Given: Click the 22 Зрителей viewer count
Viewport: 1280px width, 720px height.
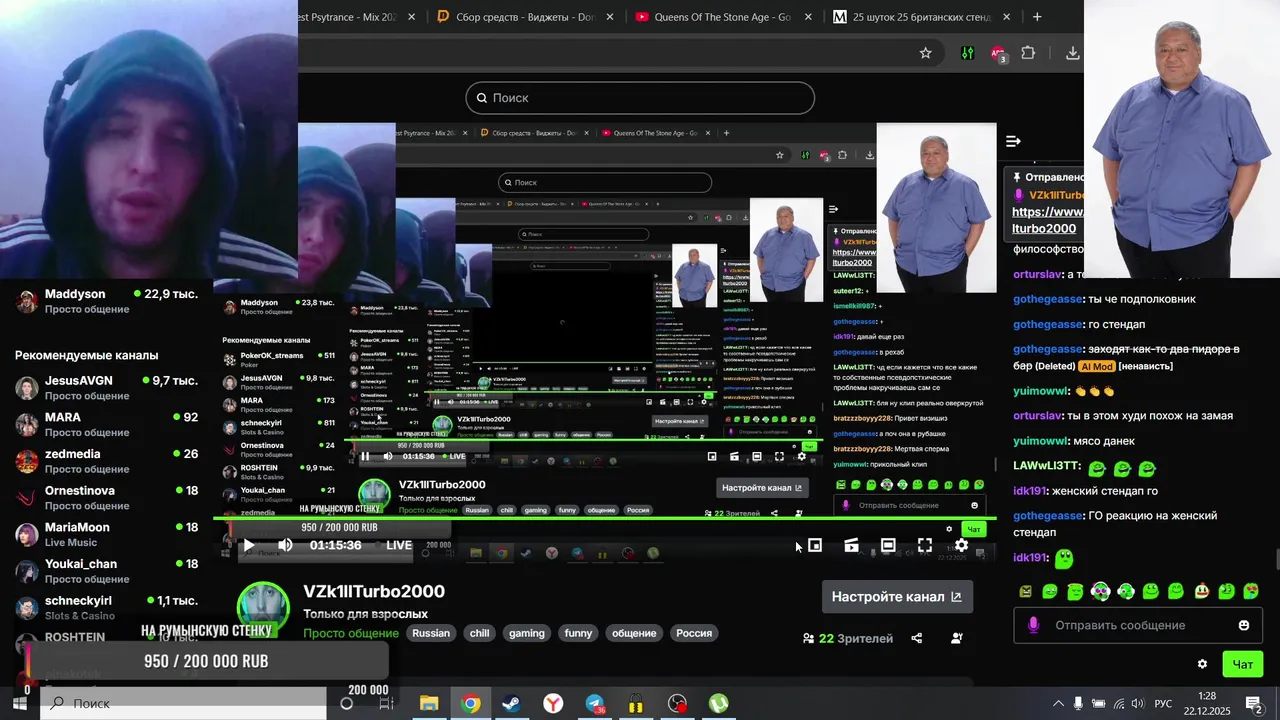Looking at the screenshot, I should [x=848, y=638].
